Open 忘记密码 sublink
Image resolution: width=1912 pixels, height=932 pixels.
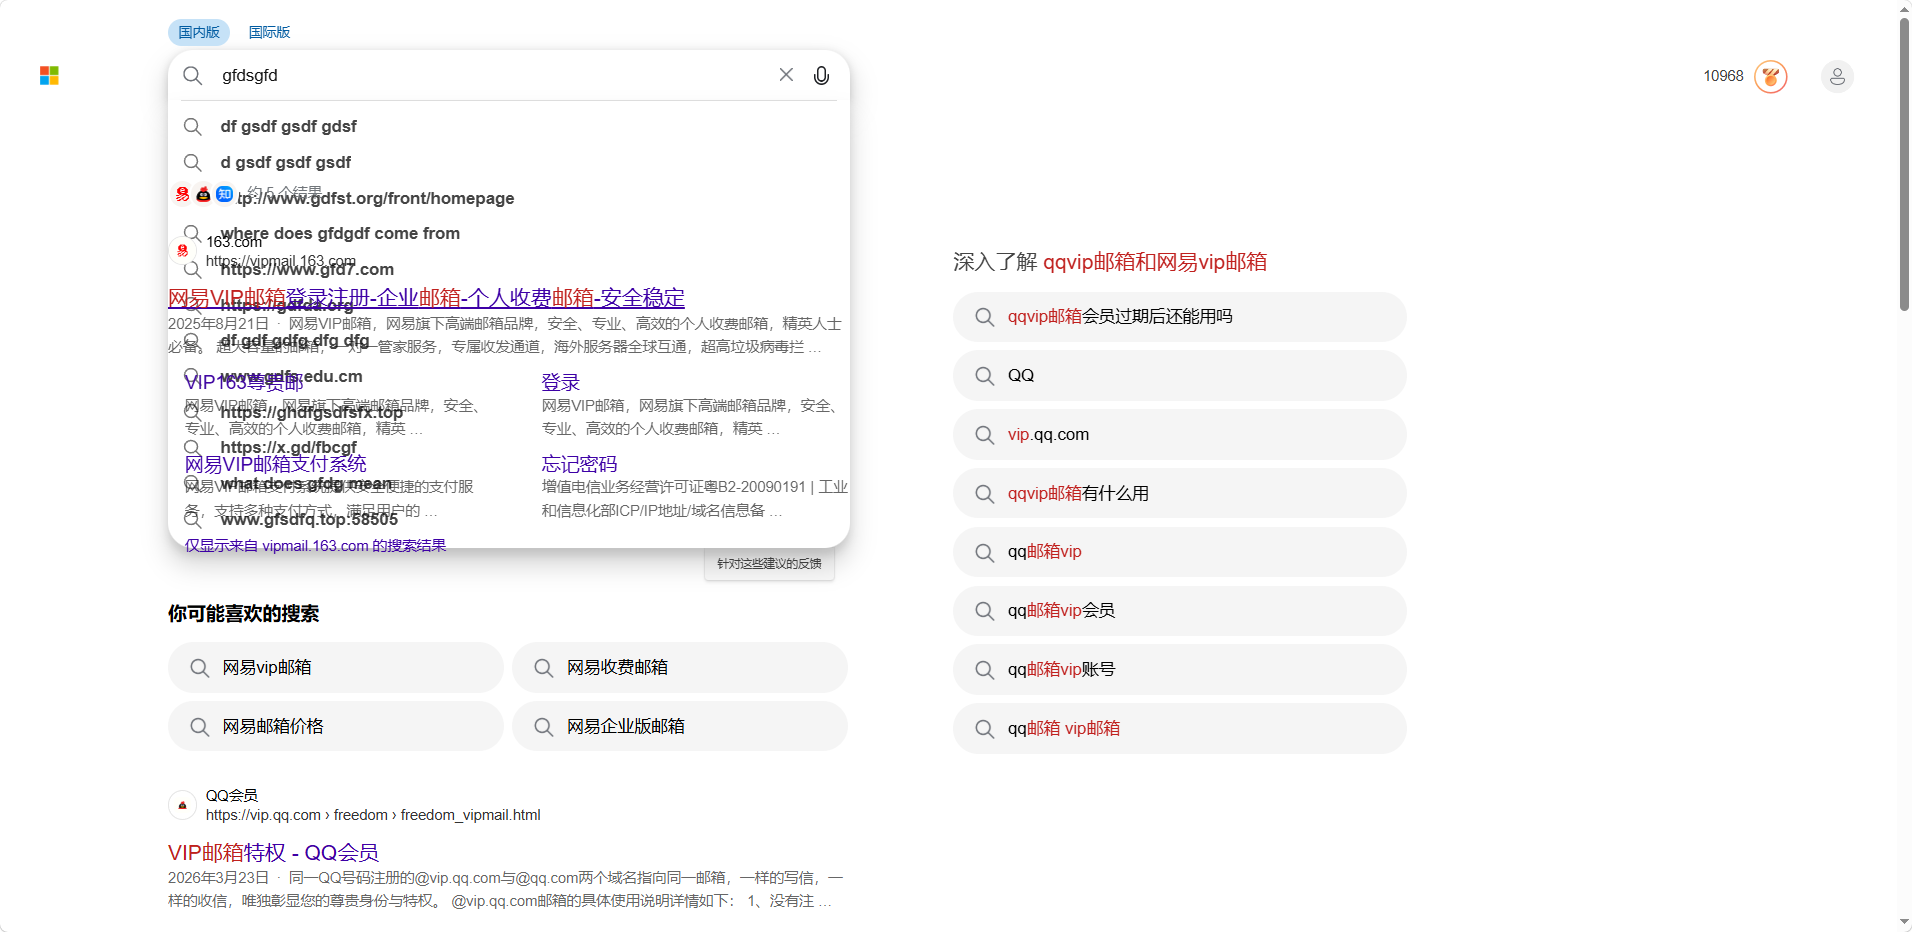click(x=579, y=464)
